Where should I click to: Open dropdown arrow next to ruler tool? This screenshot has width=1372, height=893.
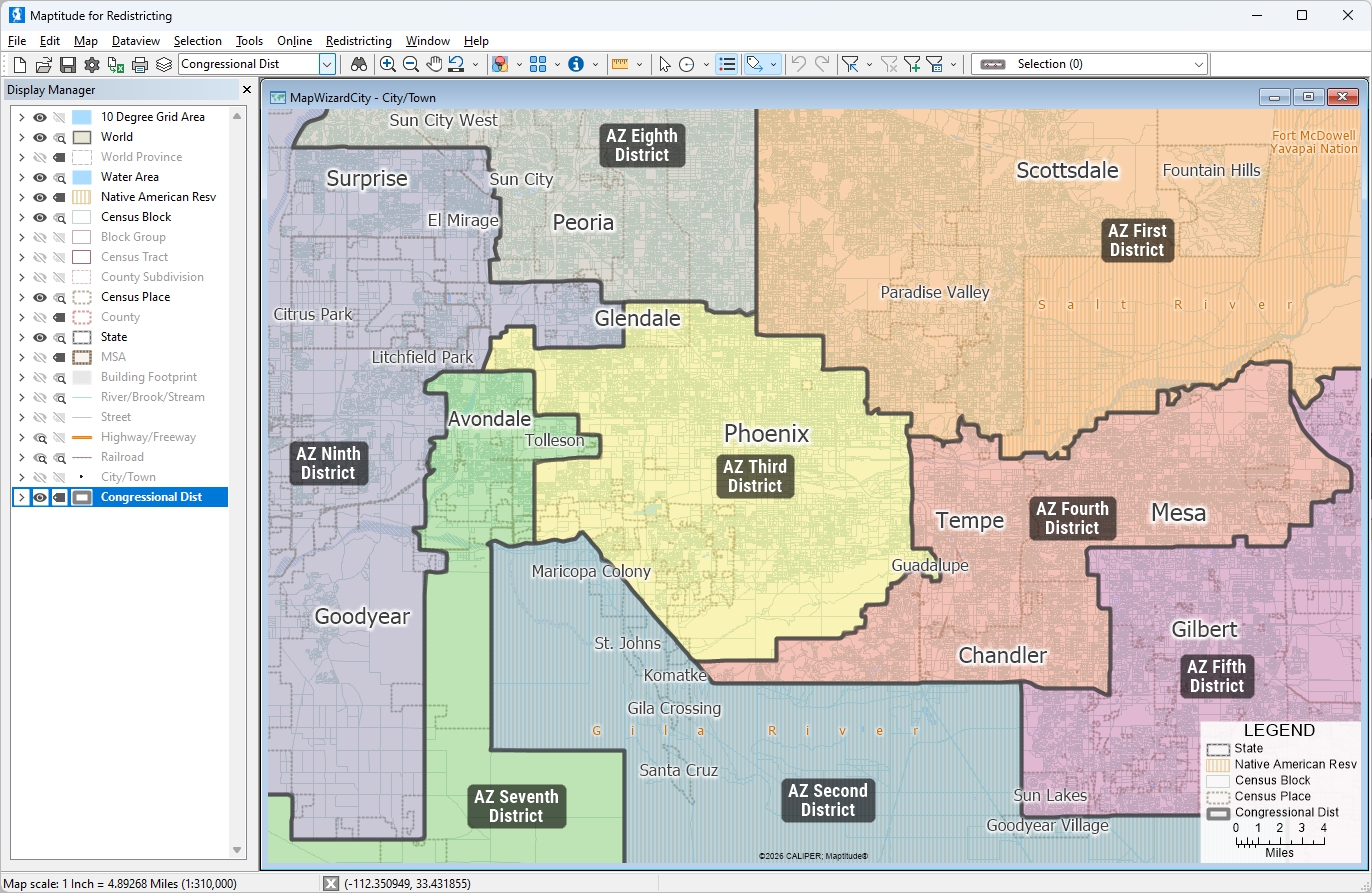coord(638,65)
